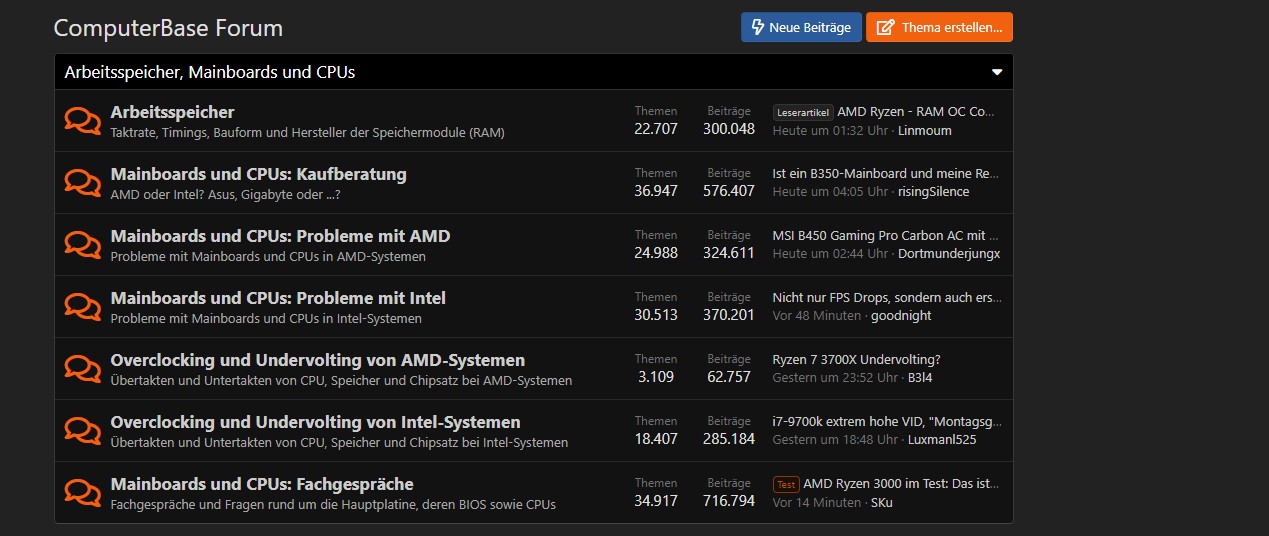Open Mainboards und CPUs: Probleme mit AMD
Screen dimensions: 1269x536
point(280,236)
